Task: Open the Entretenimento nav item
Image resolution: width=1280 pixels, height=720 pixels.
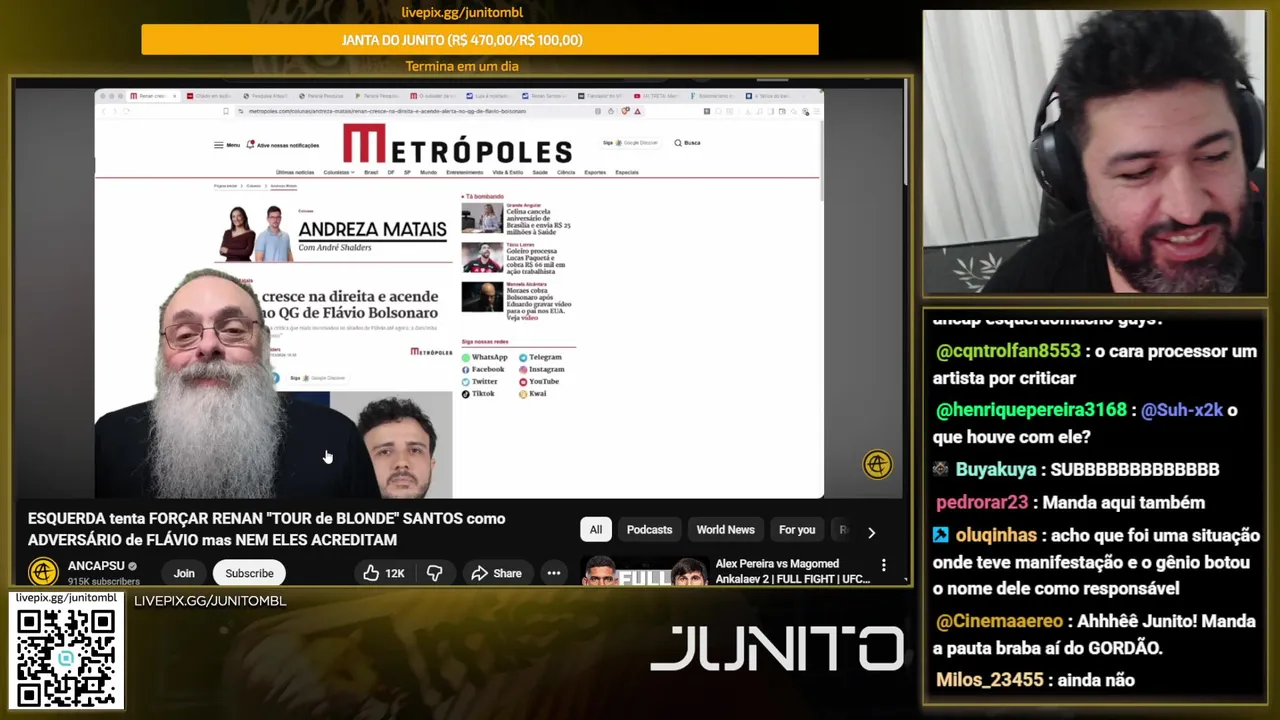Action: click(464, 172)
